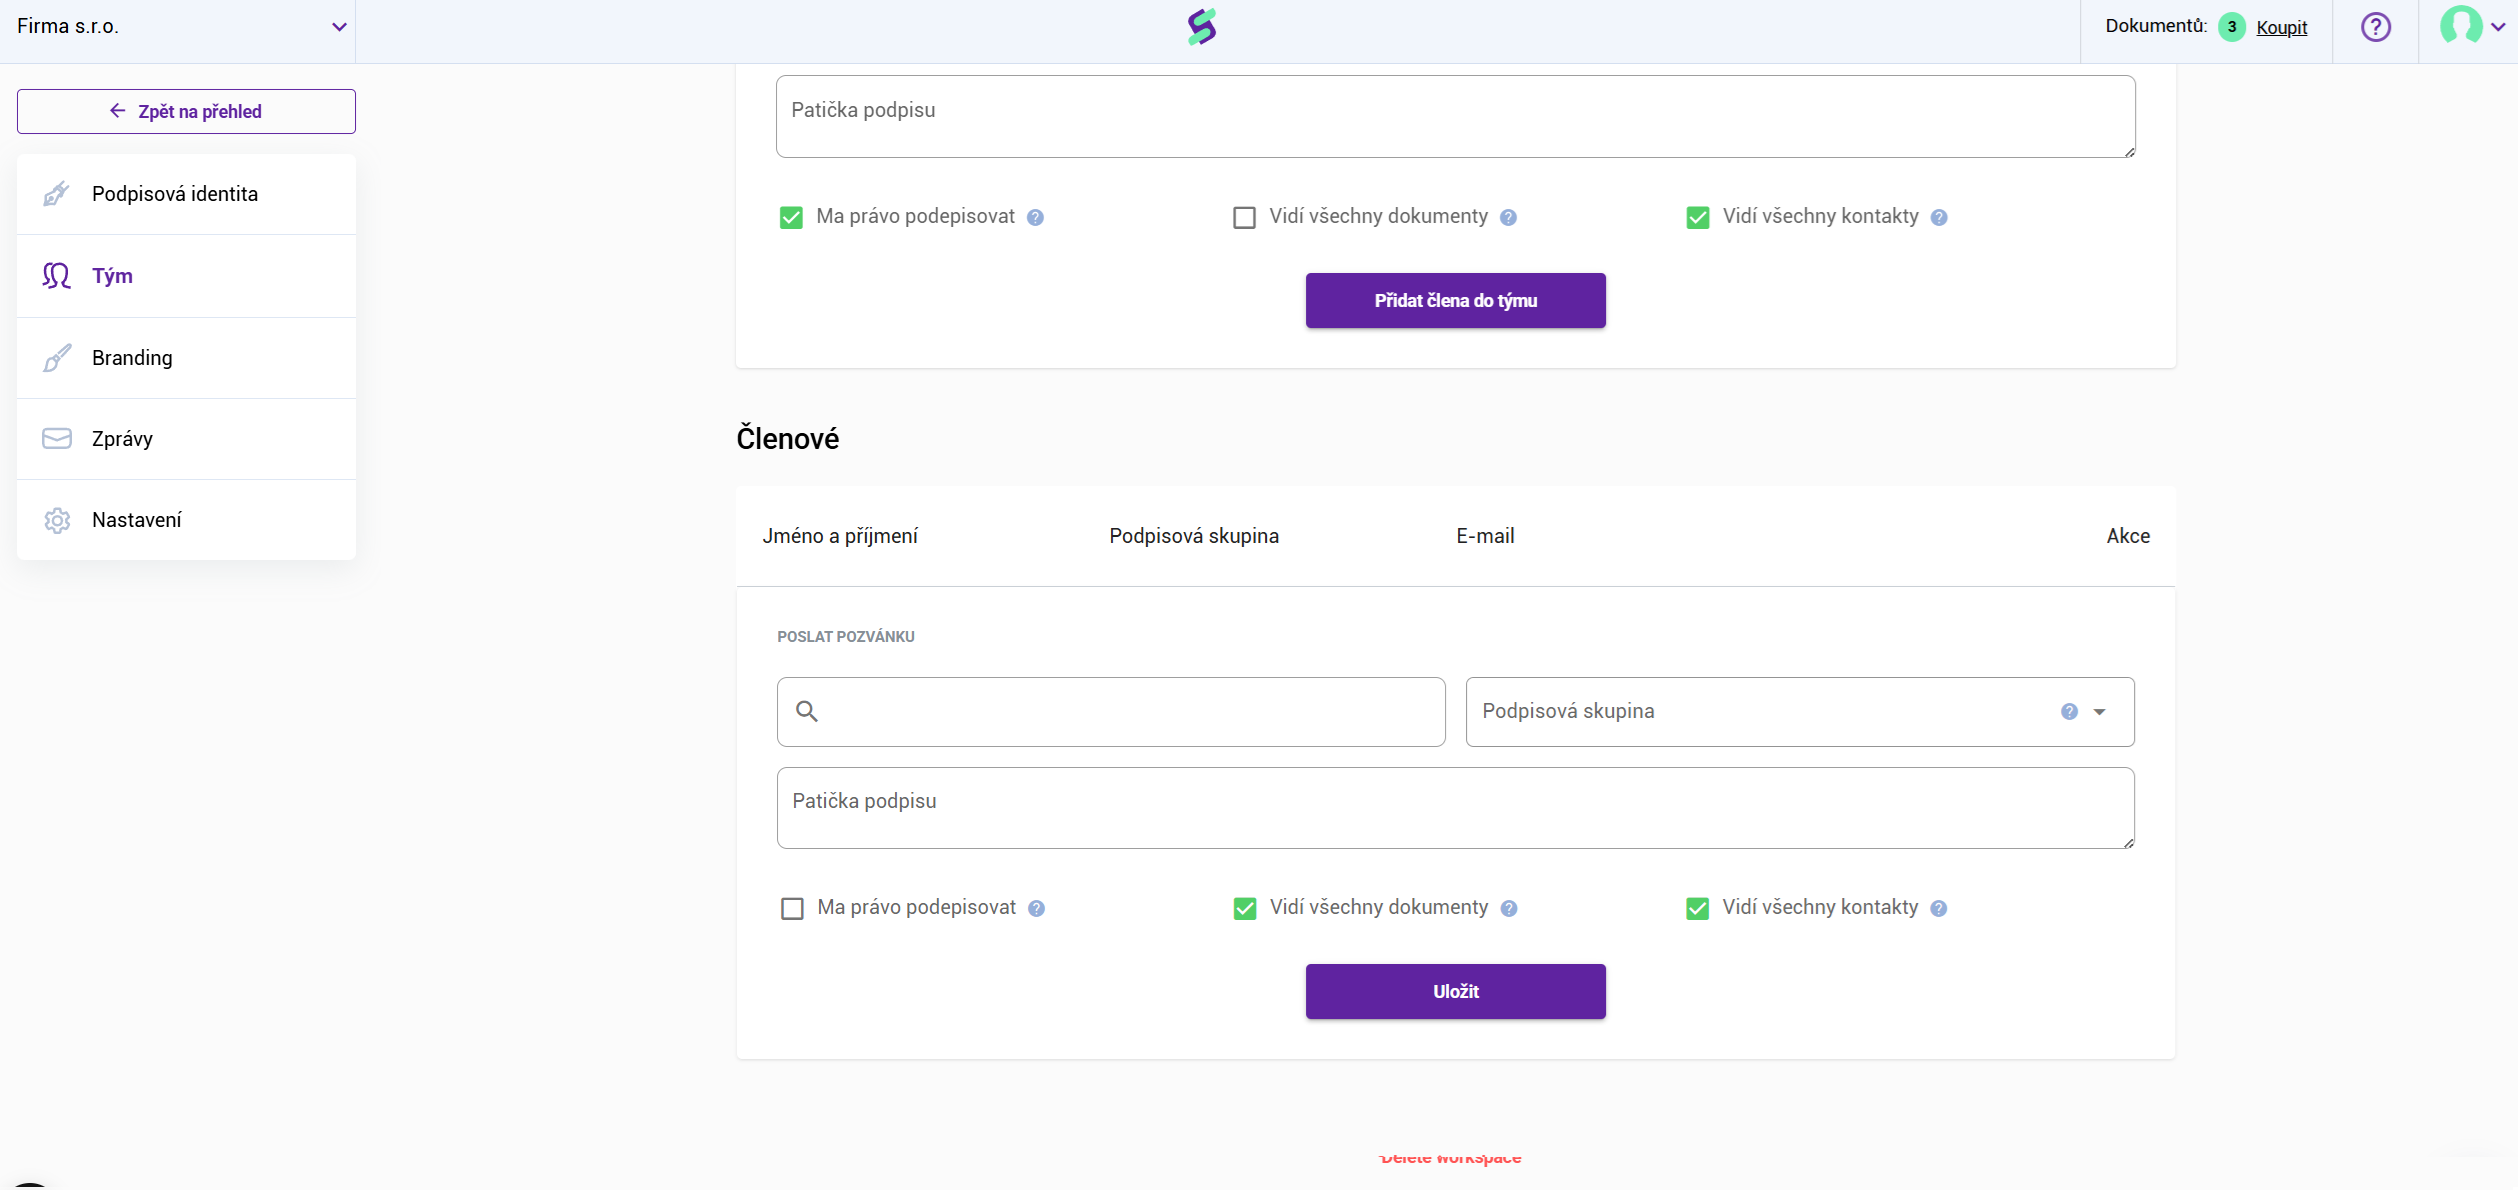
Task: Expand the Firma s.r.o. workspace selector
Action: pyautogui.click(x=338, y=27)
